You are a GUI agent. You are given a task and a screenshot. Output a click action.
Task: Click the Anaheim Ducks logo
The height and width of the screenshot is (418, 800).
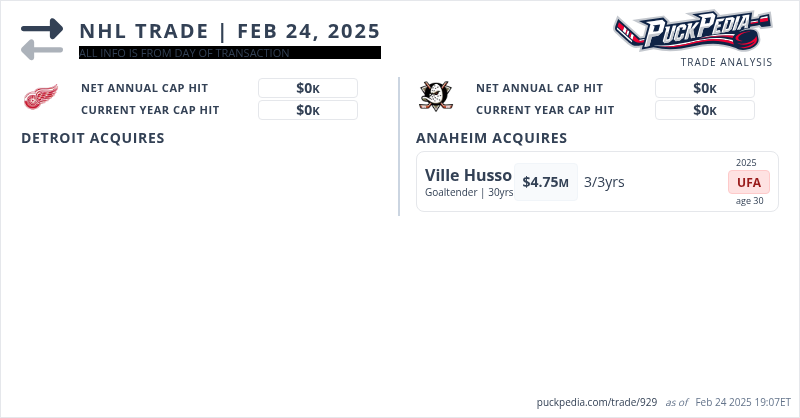[x=435, y=97]
